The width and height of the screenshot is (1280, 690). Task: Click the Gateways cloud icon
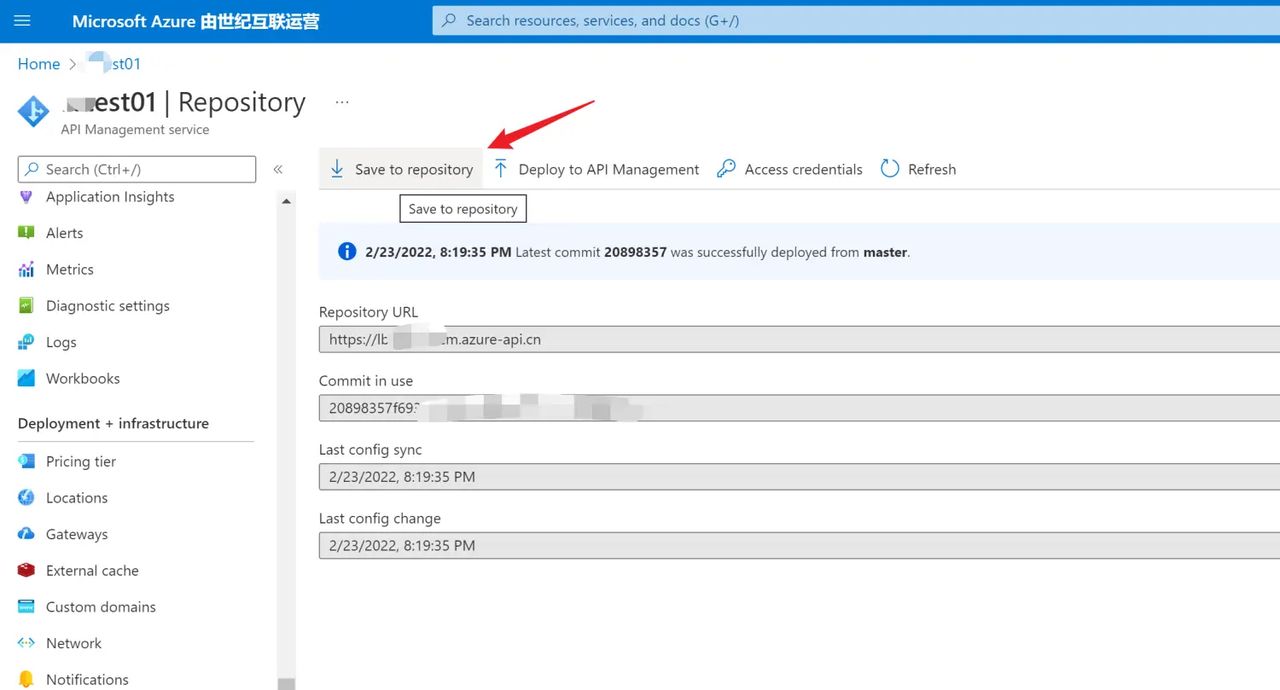click(27, 534)
